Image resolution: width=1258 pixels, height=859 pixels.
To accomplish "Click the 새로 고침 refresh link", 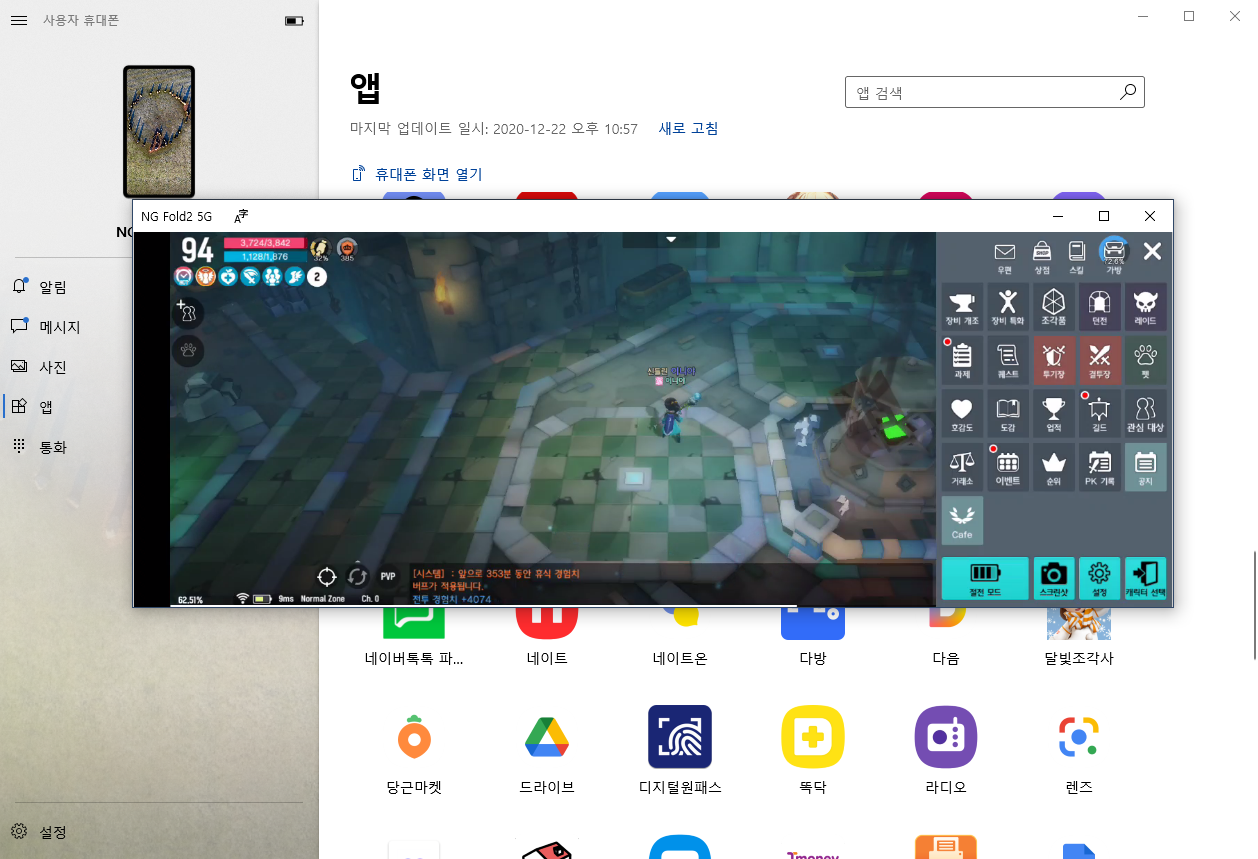I will [688, 128].
